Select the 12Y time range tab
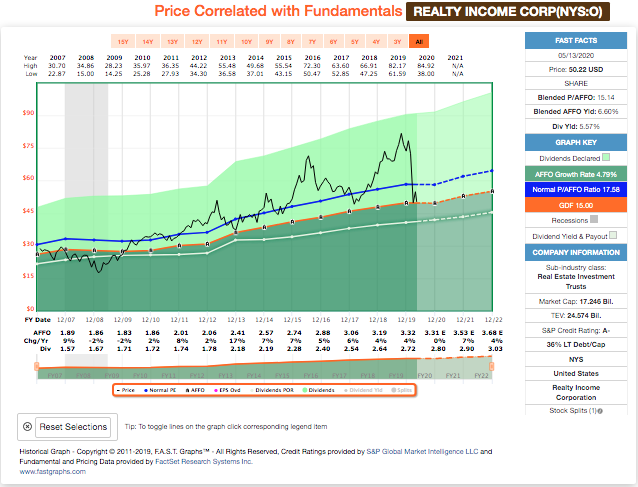638x487 pixels. tap(197, 41)
